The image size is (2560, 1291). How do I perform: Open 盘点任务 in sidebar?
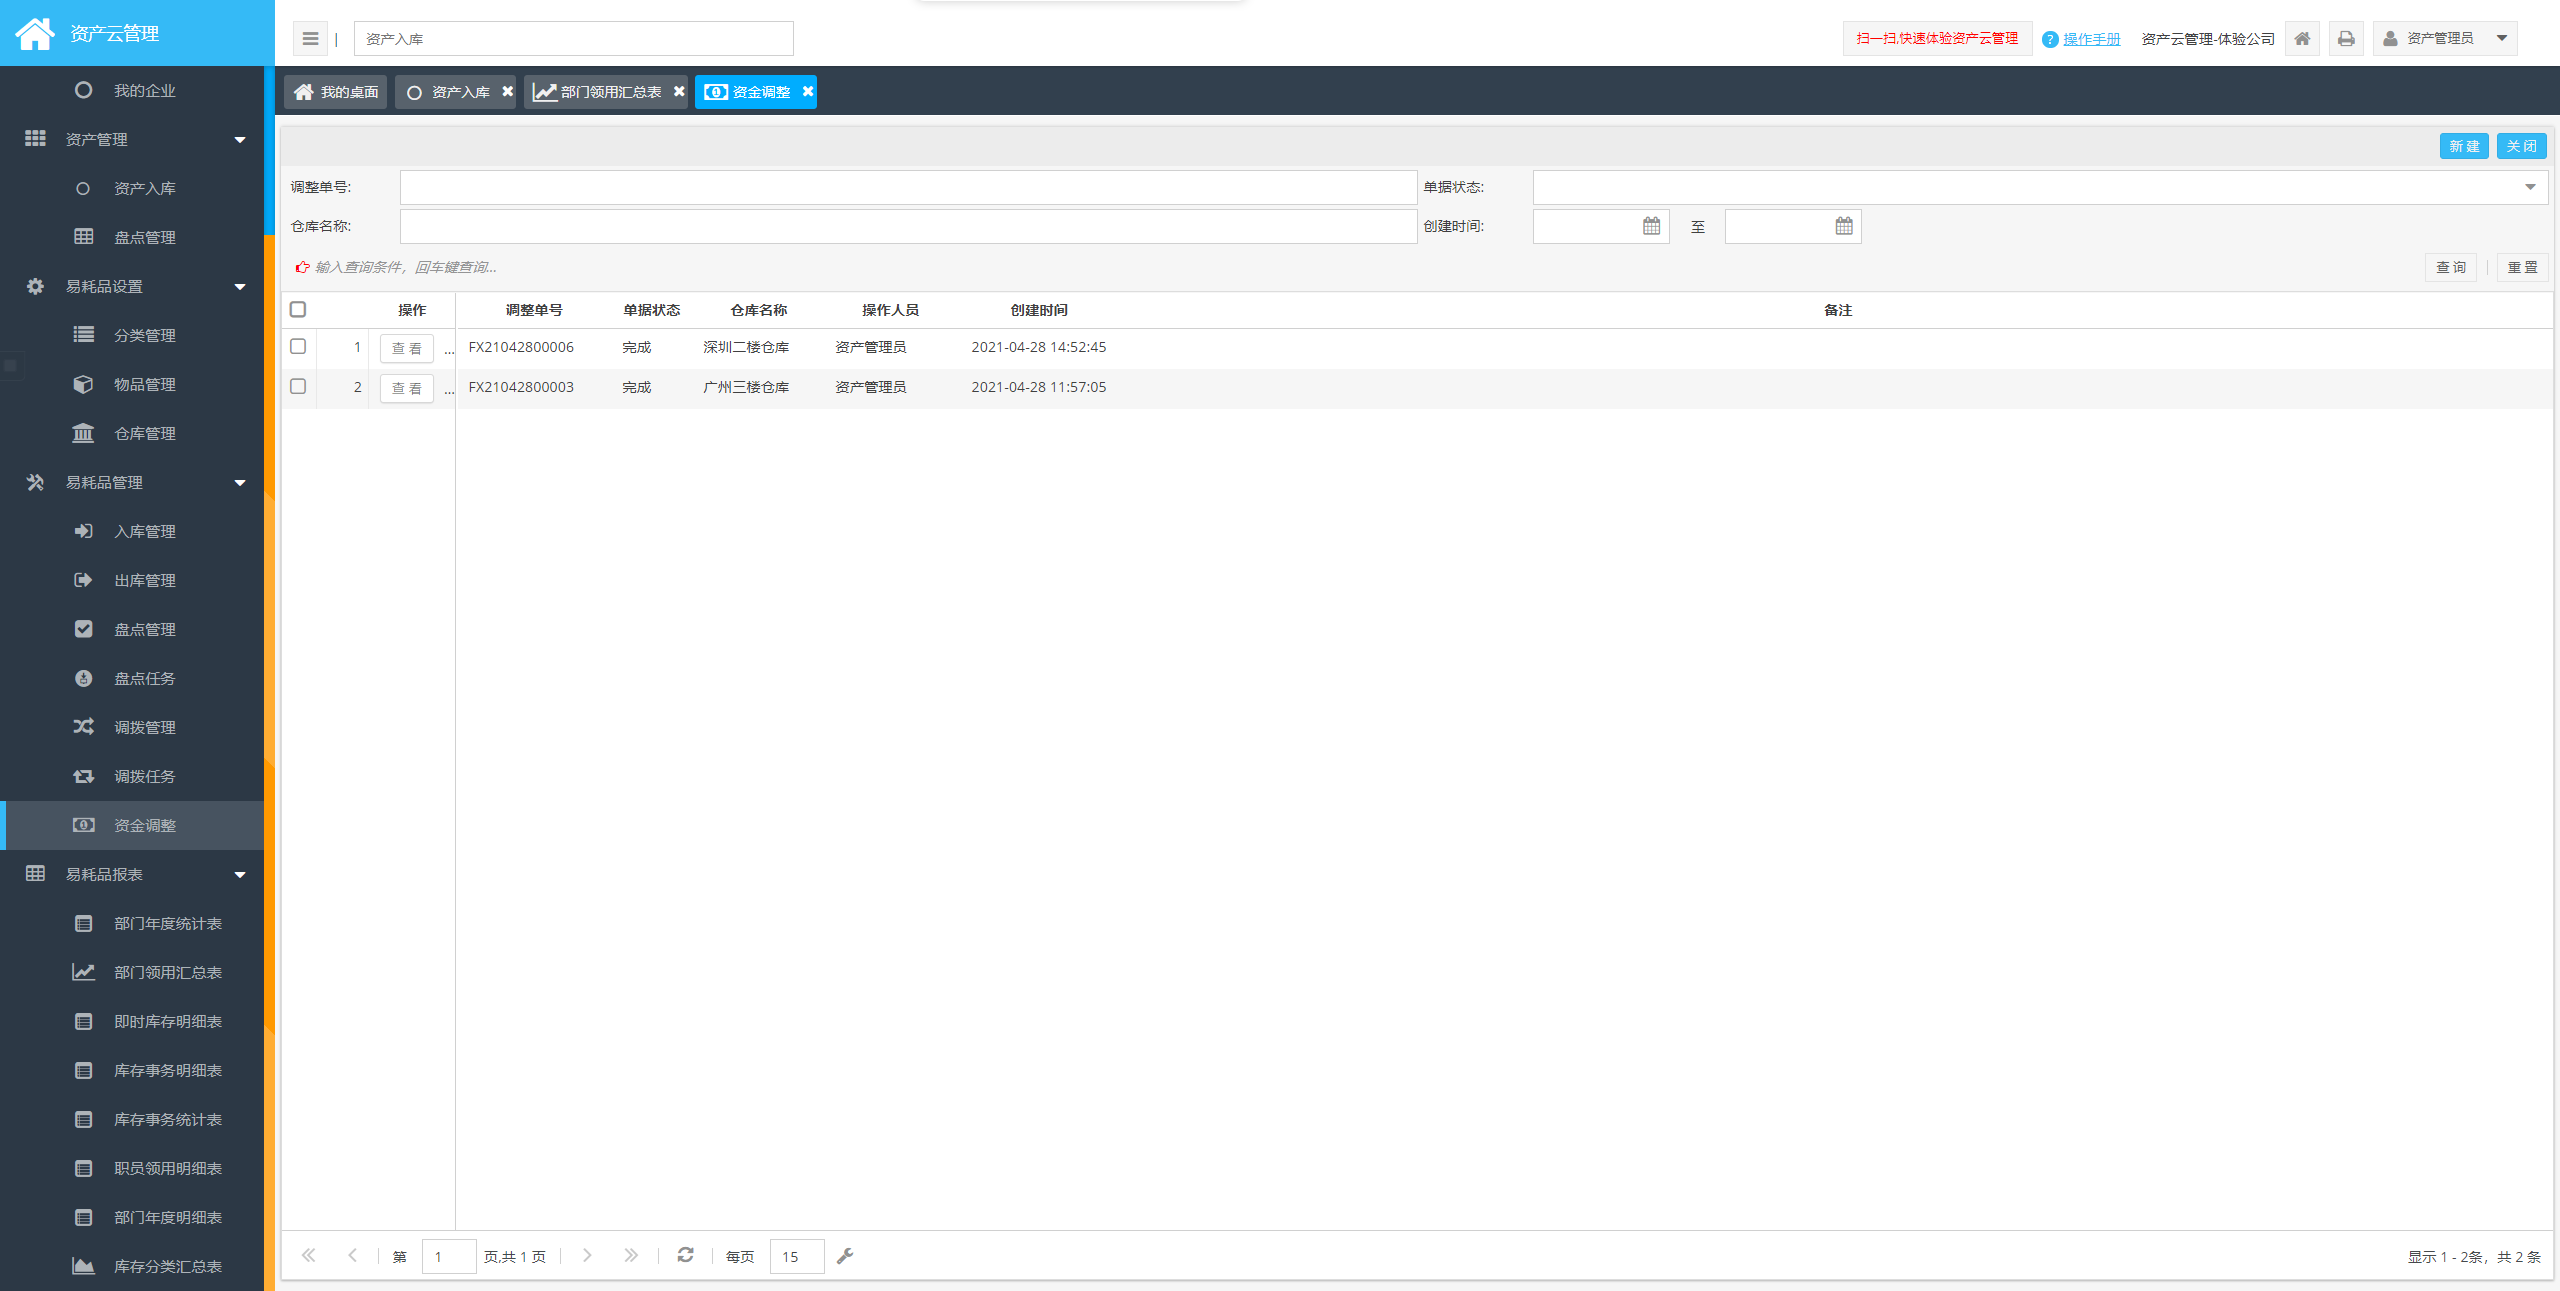[132, 679]
